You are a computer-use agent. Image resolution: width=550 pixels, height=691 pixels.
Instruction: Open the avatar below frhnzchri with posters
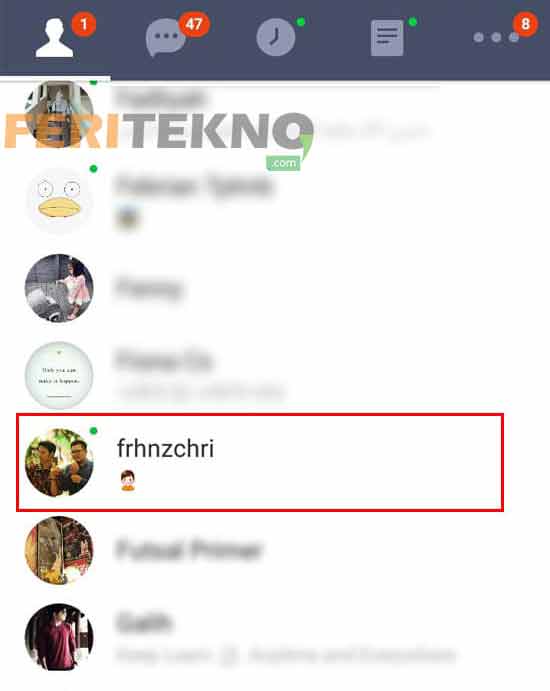pos(59,550)
